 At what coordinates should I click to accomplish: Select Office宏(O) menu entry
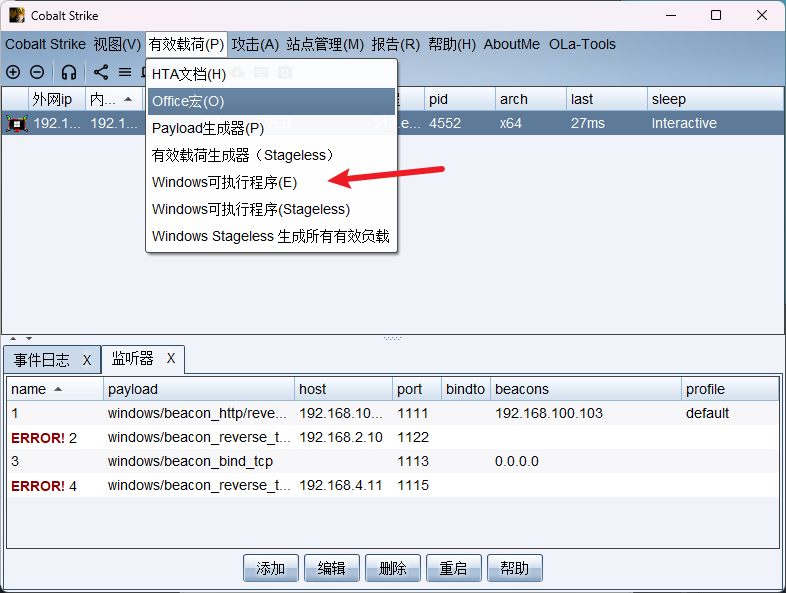(x=188, y=101)
